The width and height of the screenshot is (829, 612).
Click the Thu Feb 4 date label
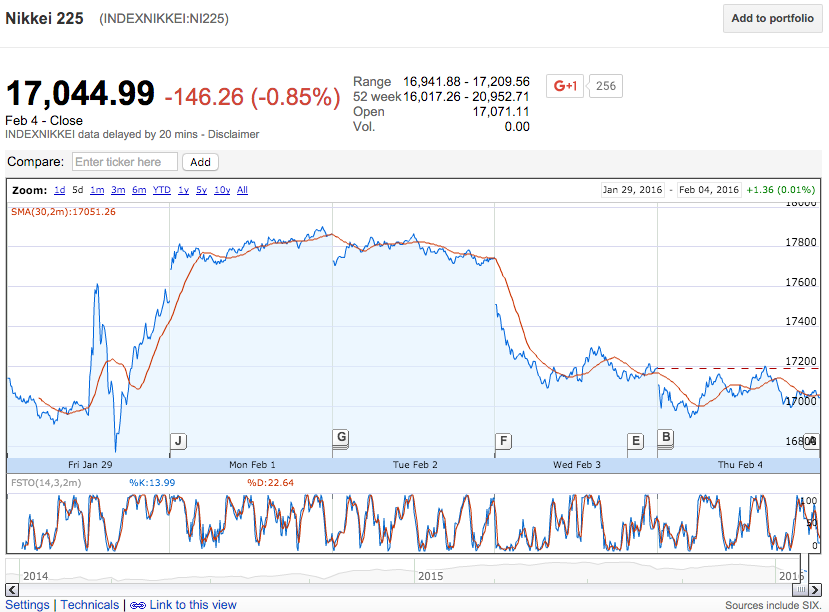740,465
